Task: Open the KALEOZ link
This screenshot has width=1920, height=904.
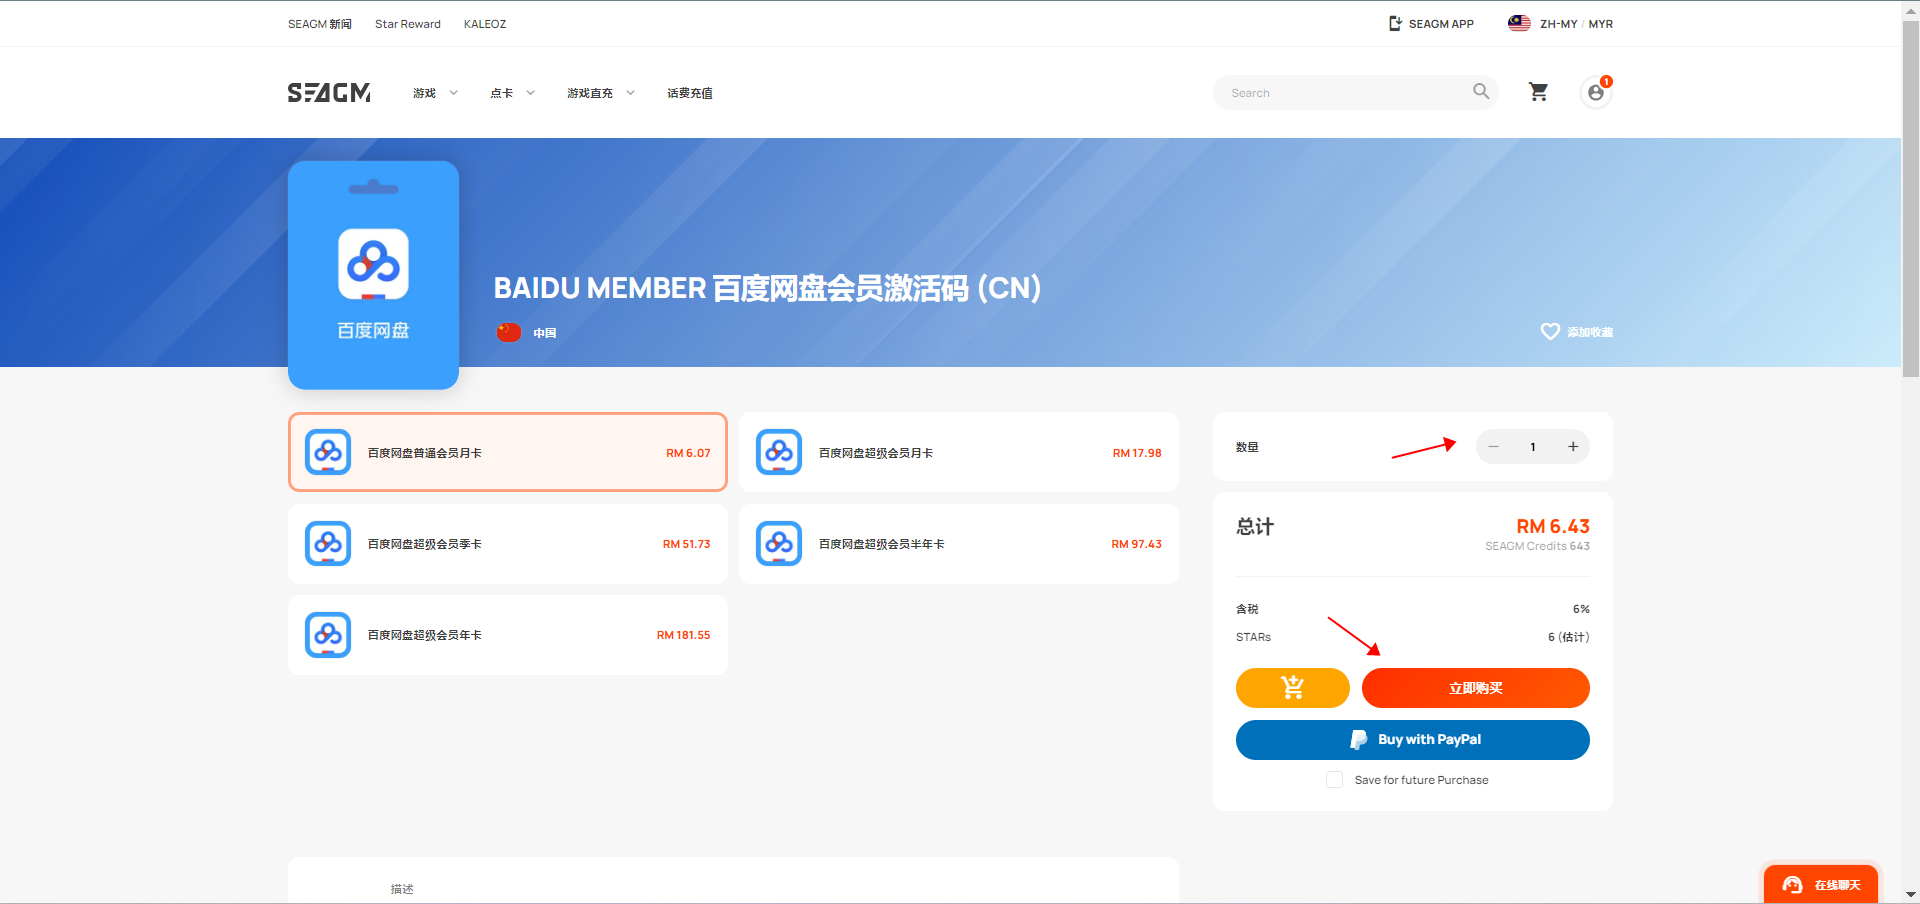Action: coord(485,24)
